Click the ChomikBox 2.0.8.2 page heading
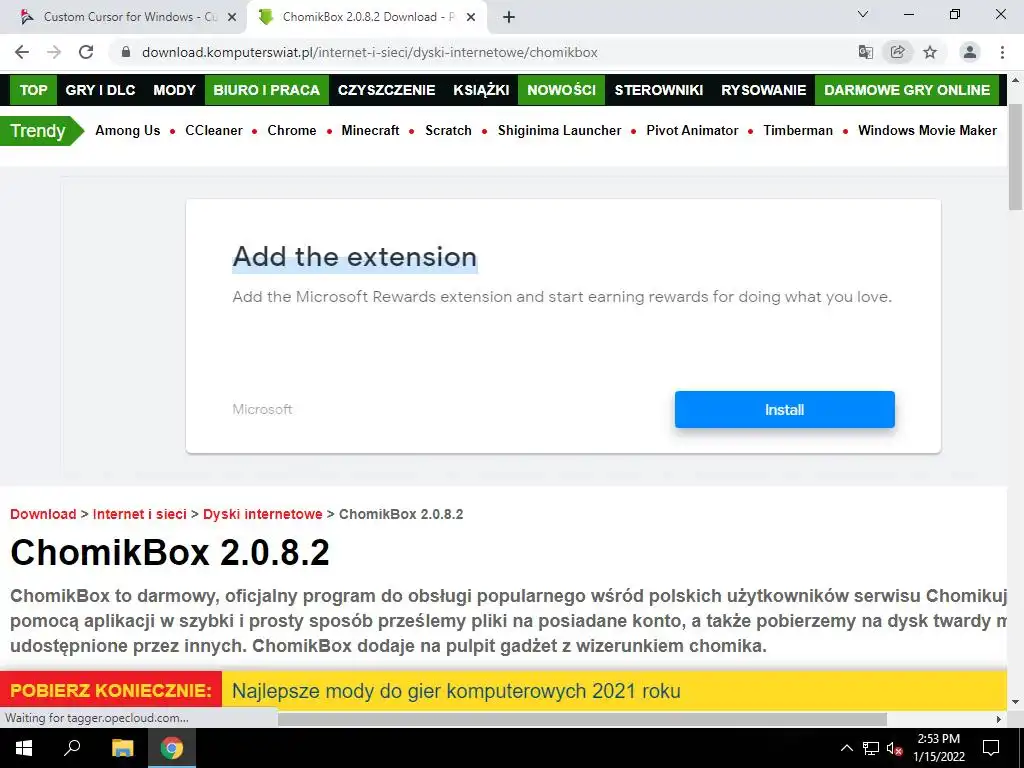 pyautogui.click(x=170, y=552)
